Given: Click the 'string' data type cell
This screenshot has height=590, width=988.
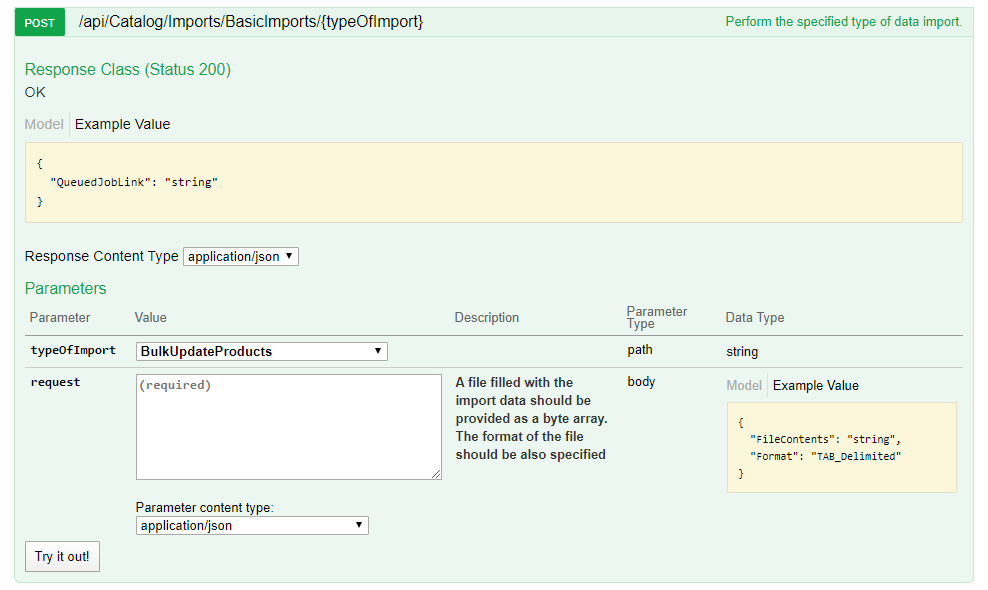Looking at the screenshot, I should pyautogui.click(x=742, y=352).
